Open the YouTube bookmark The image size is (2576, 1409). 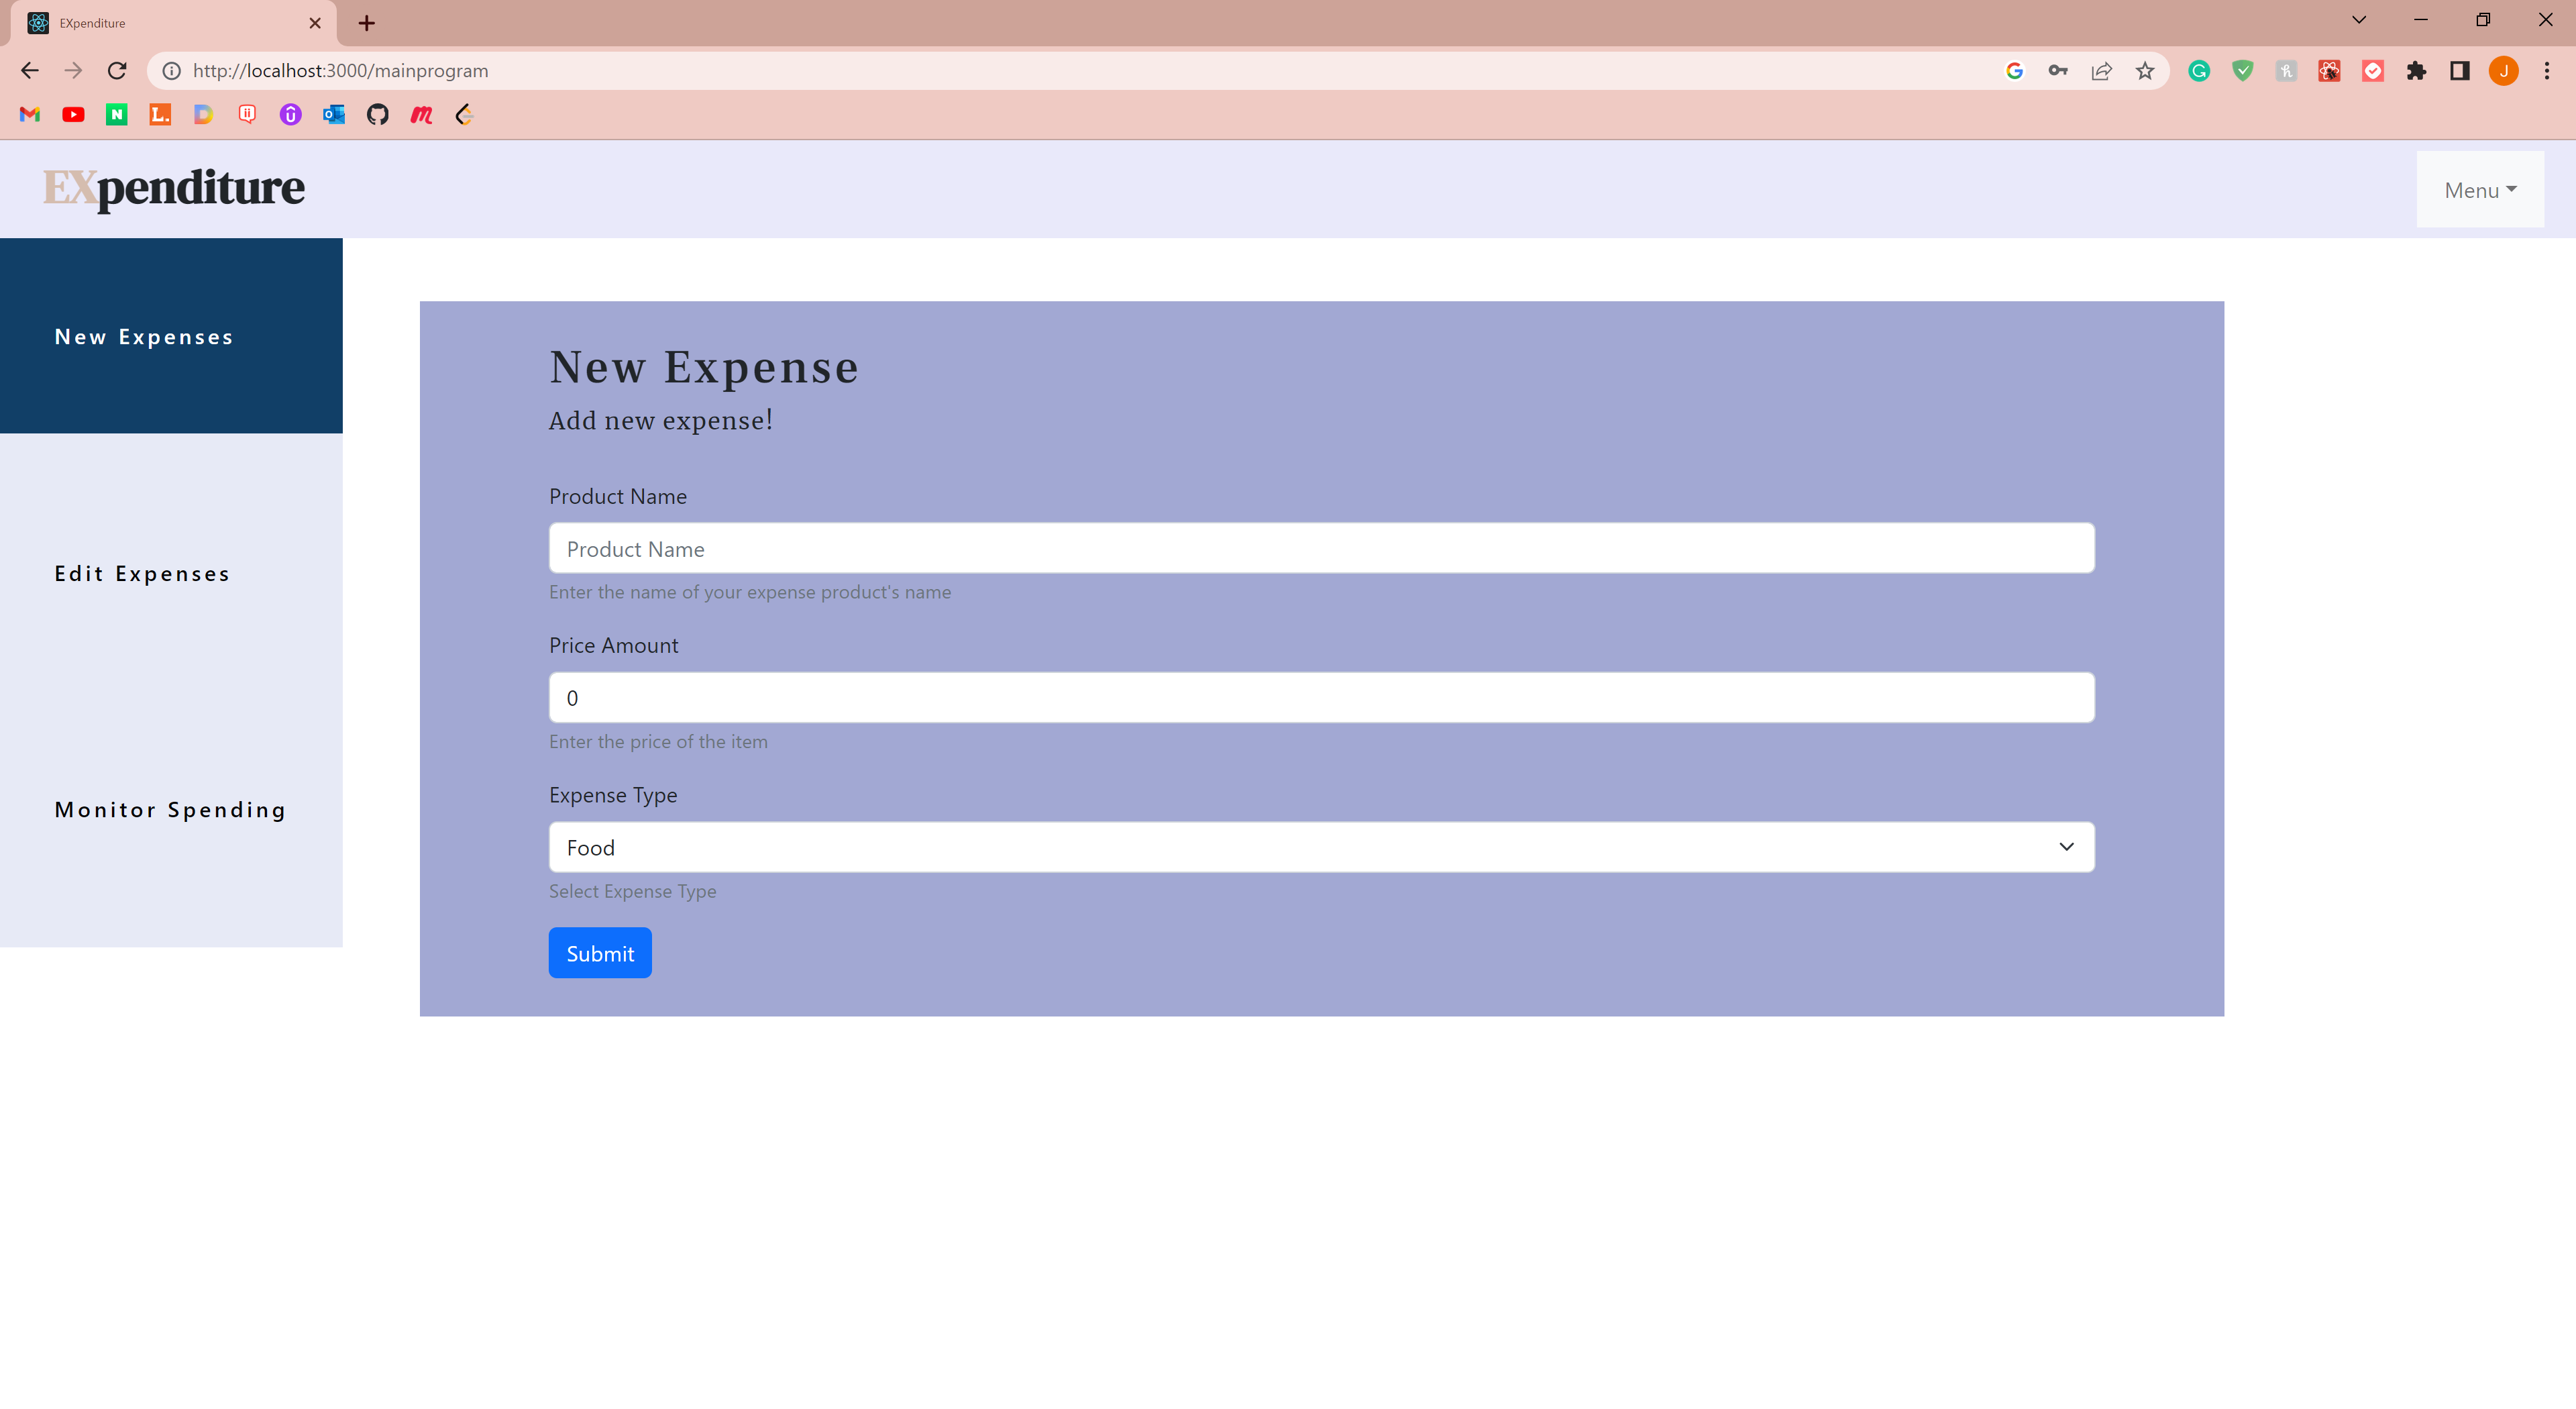(x=73, y=114)
